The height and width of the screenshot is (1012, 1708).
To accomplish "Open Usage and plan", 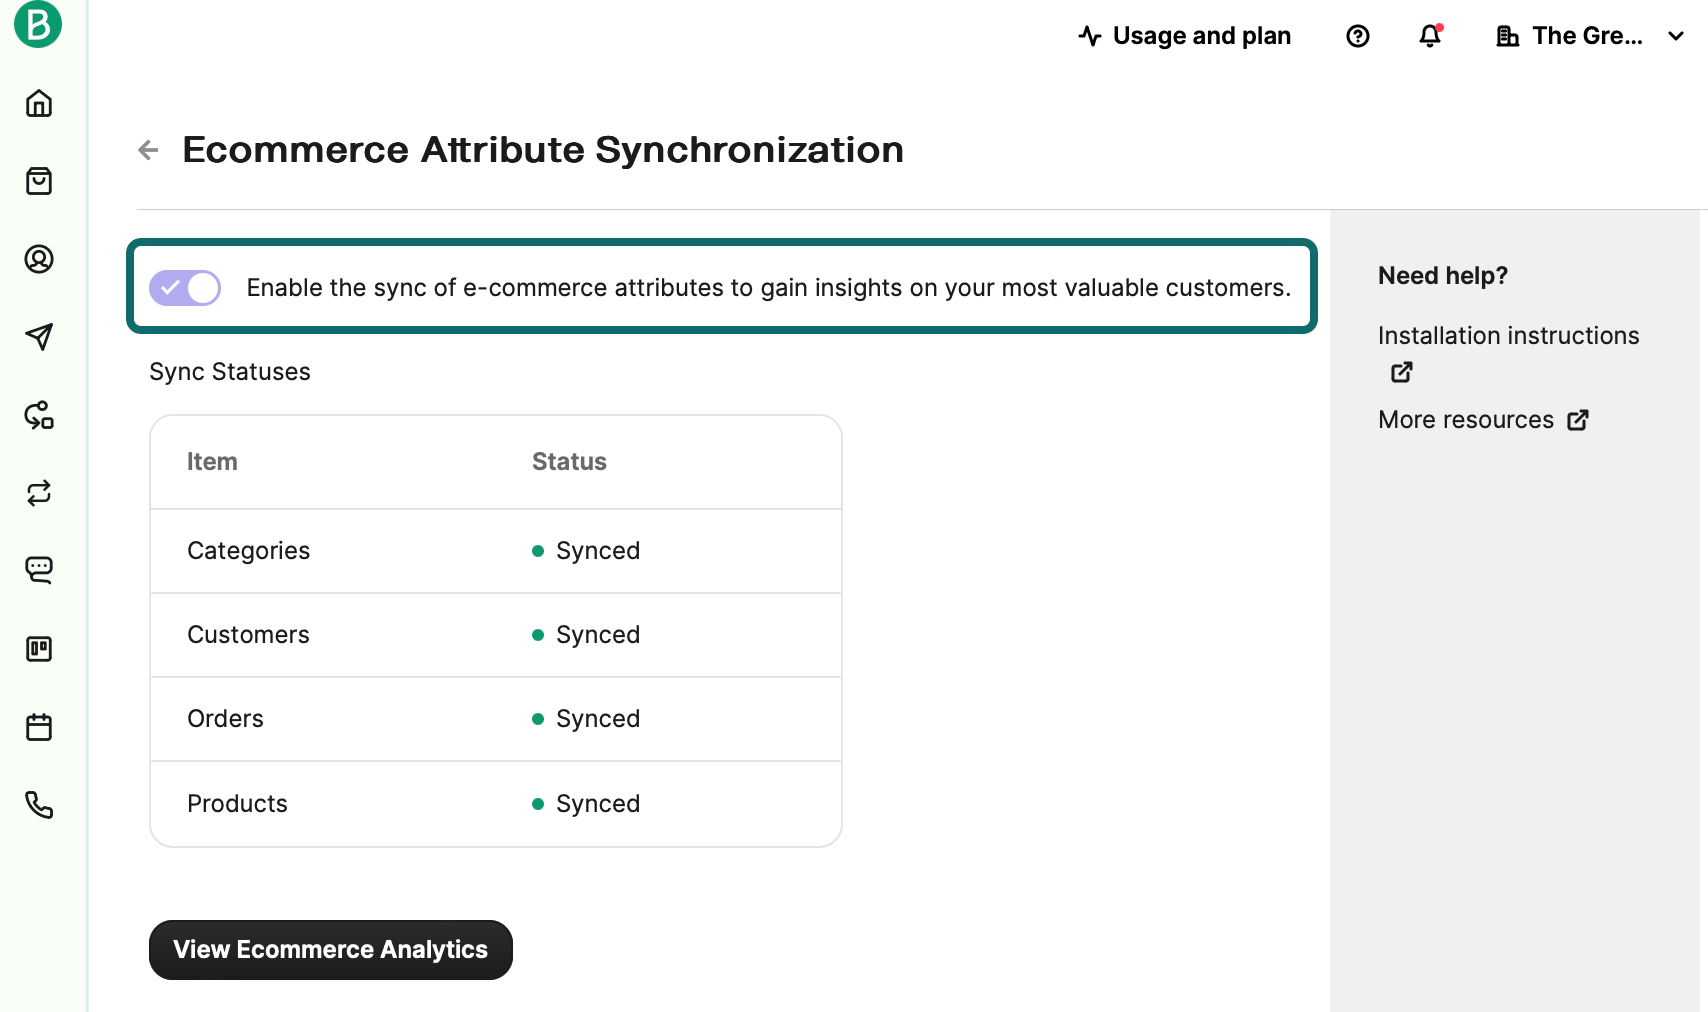I will [1185, 36].
